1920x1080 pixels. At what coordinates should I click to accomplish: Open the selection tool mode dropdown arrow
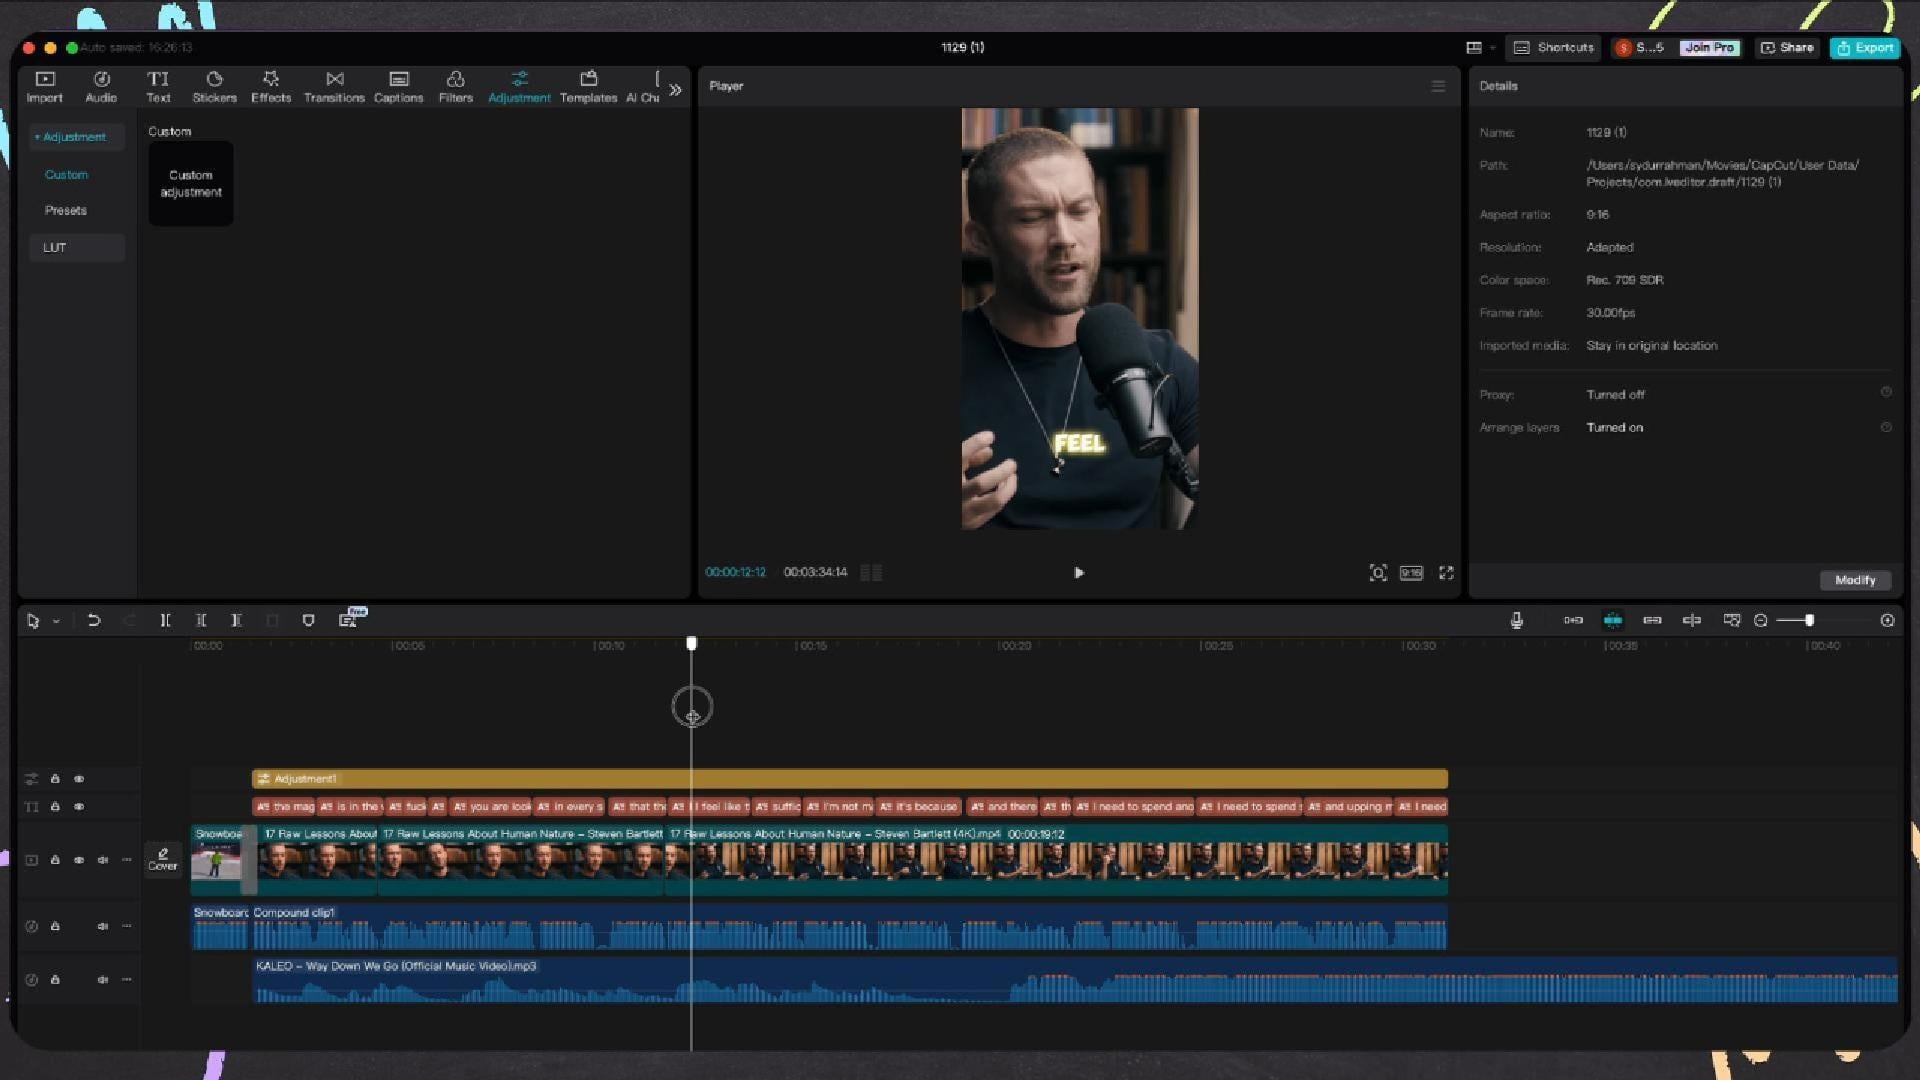pyautogui.click(x=56, y=622)
